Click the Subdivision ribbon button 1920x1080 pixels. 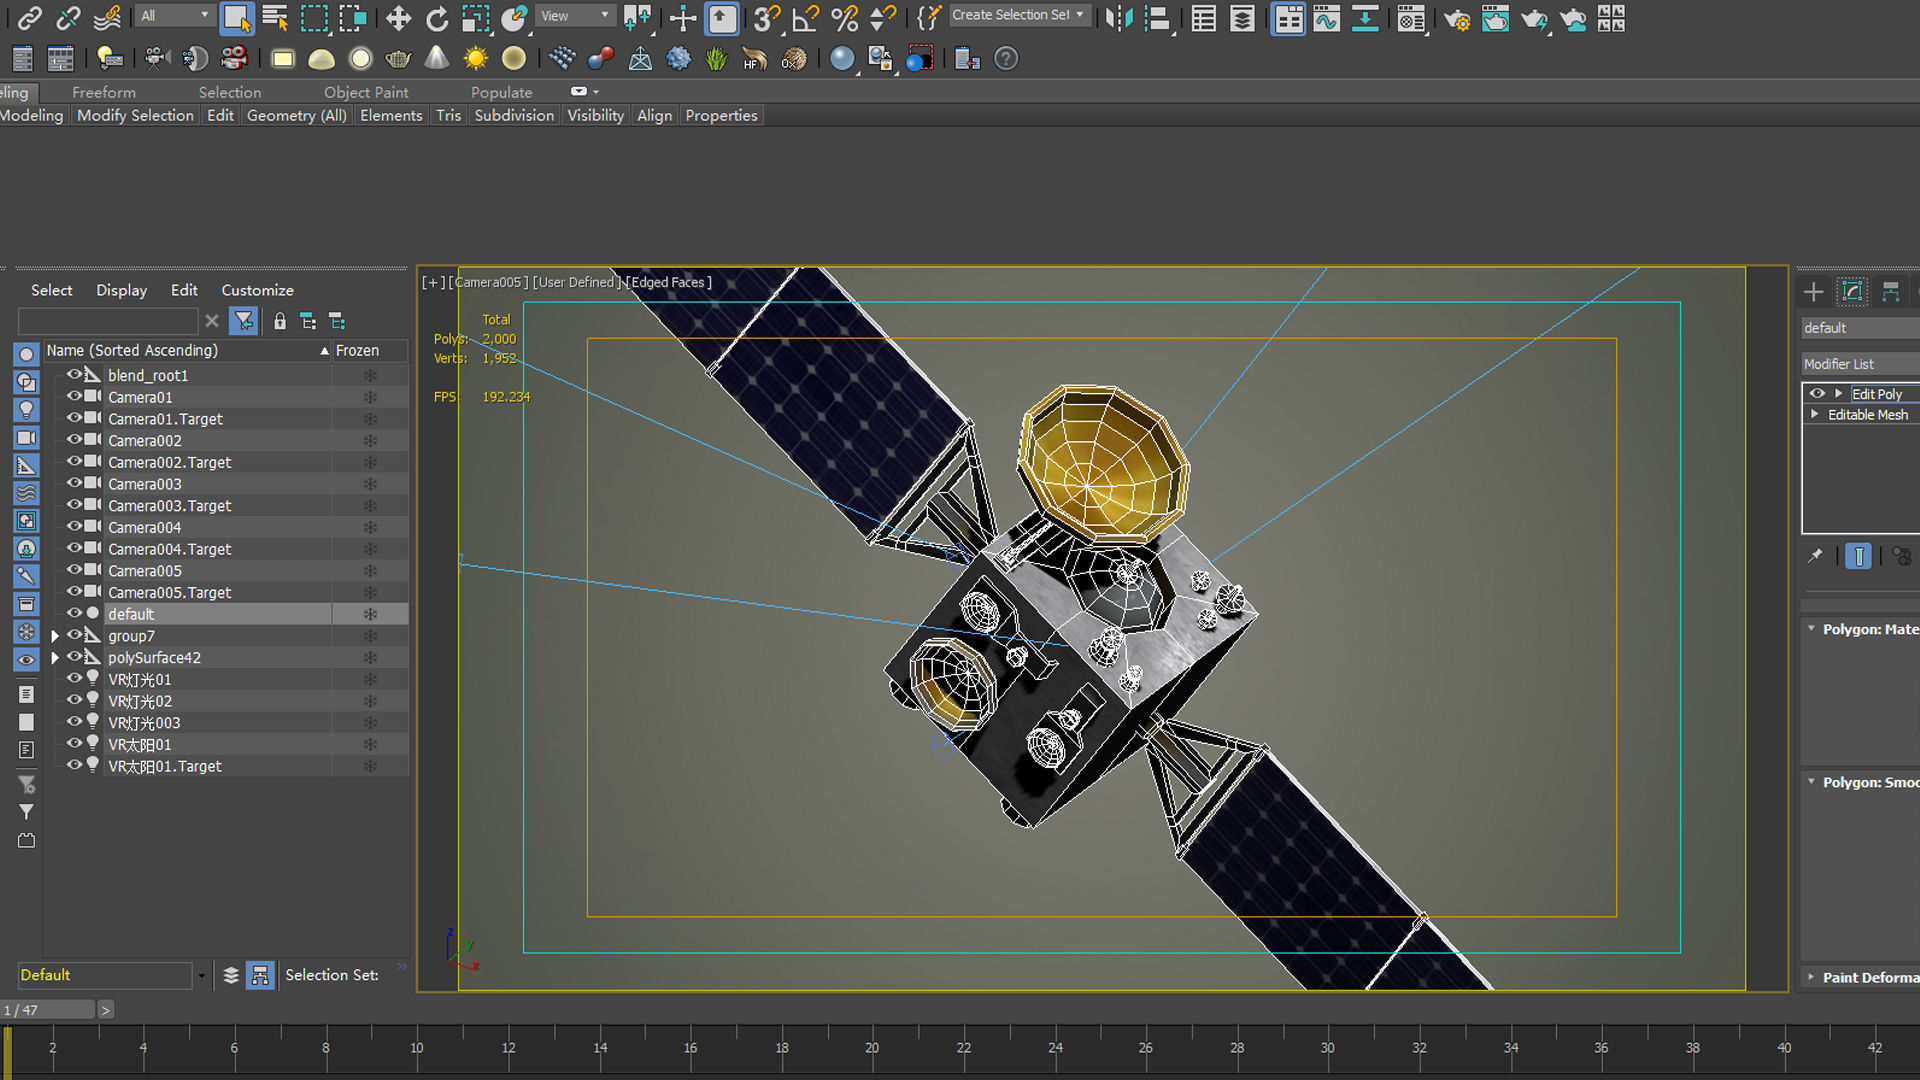point(514,115)
